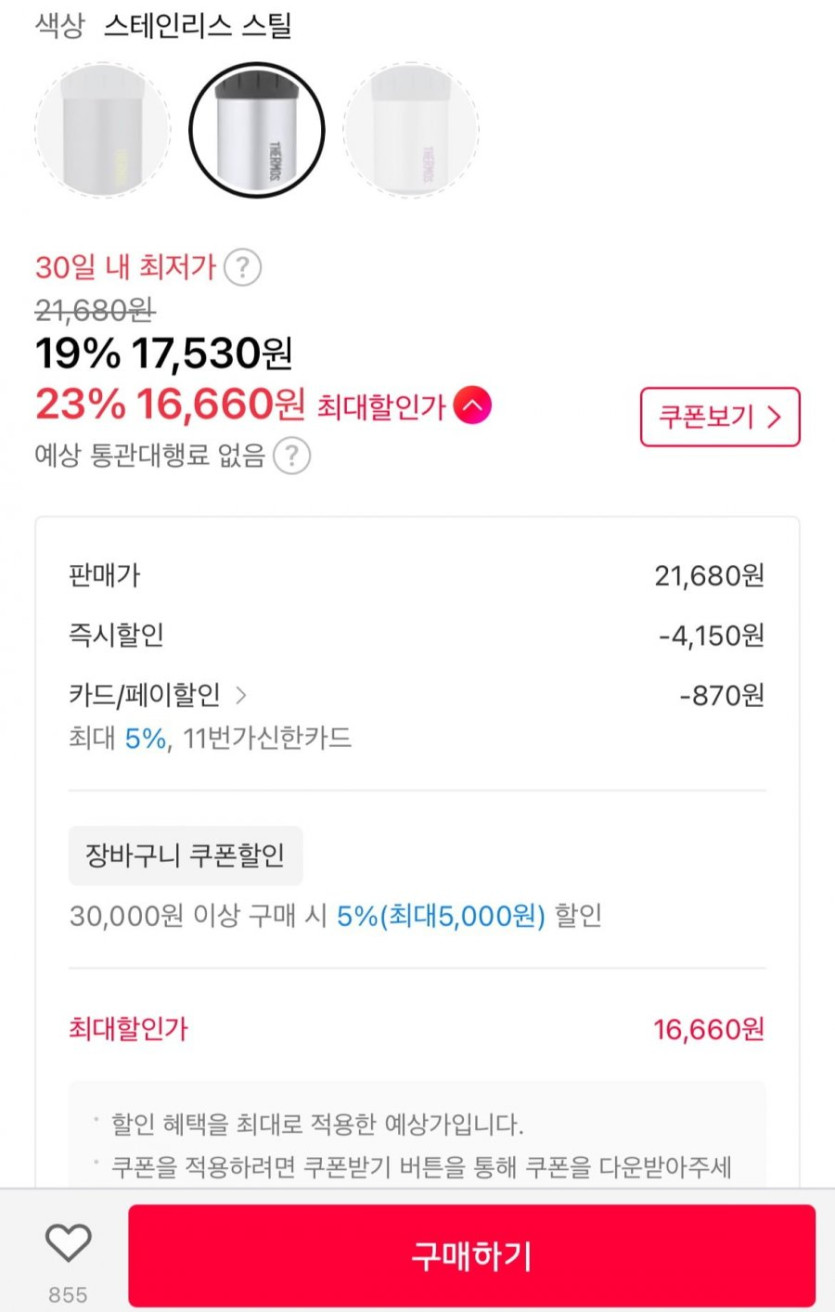
Task: Tap the heart wishlist icon
Action: pyautogui.click(x=68, y=1243)
